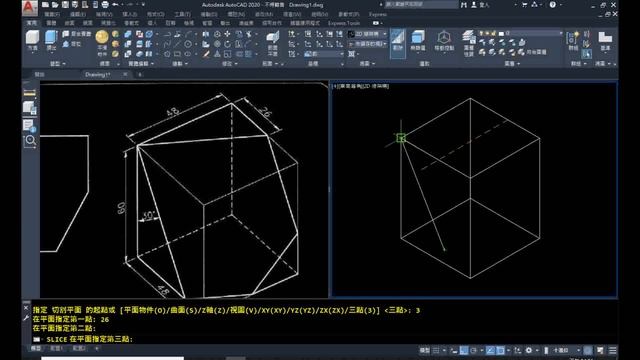
Task: Click the viewport label controls at top-left of right viewport
Action: tap(360, 86)
